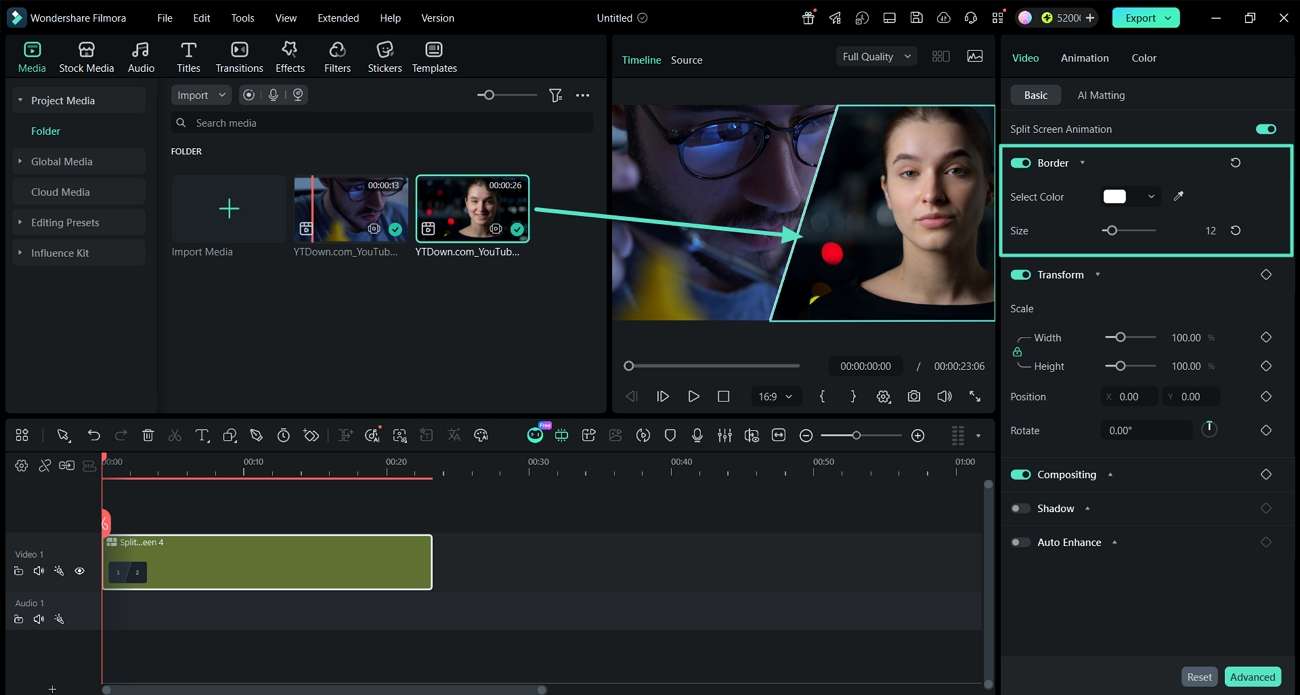Open the Effects panel
The width and height of the screenshot is (1300, 695).
[290, 57]
